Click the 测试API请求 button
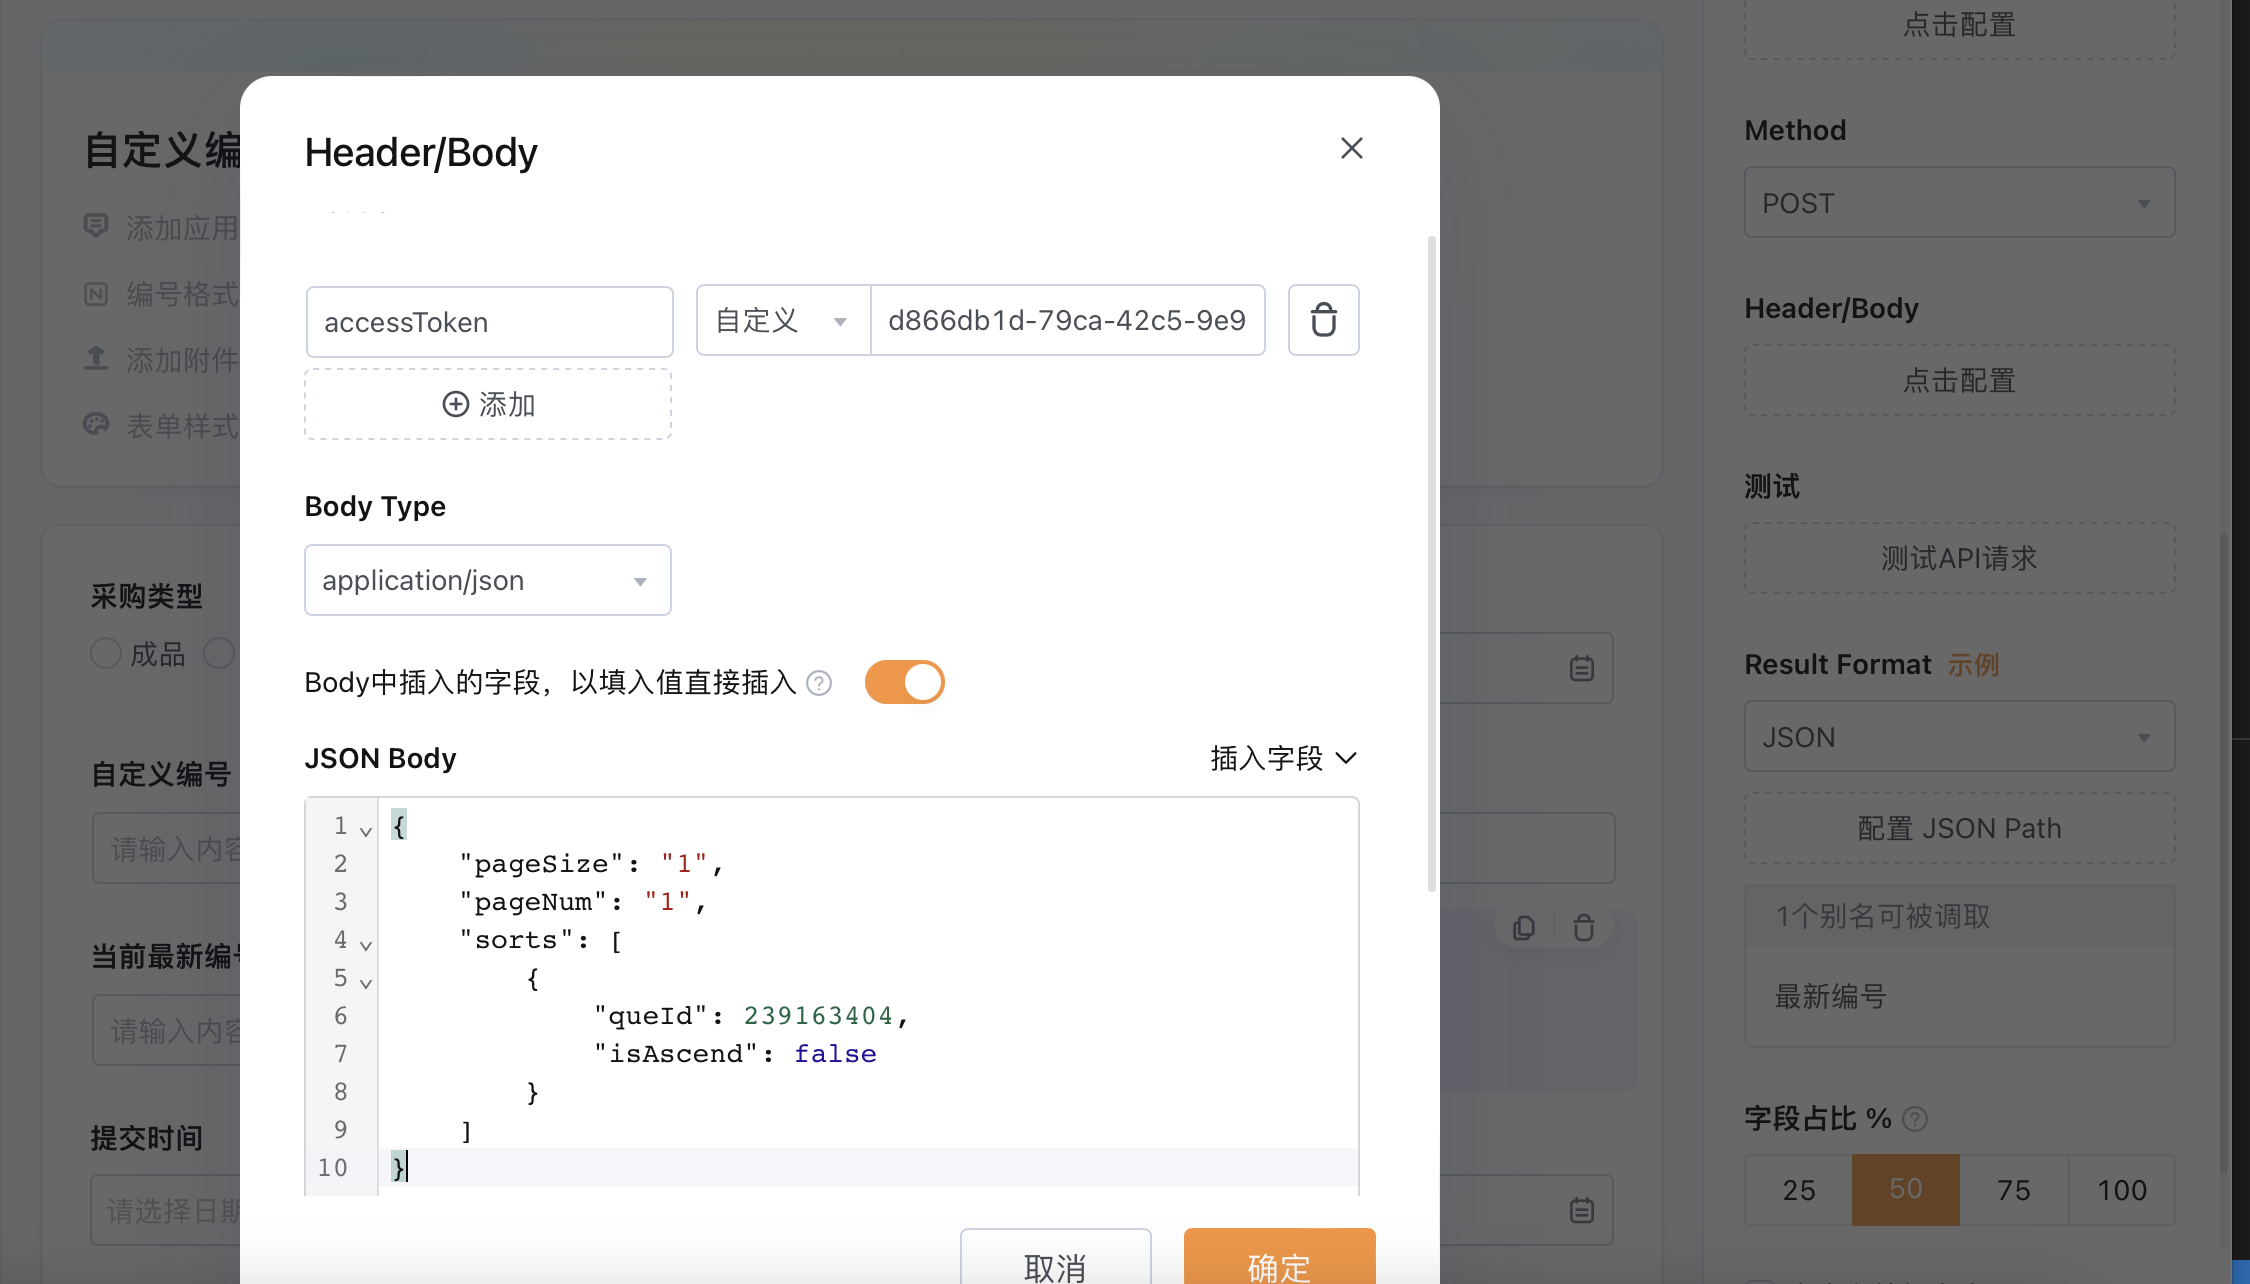 [1959, 558]
